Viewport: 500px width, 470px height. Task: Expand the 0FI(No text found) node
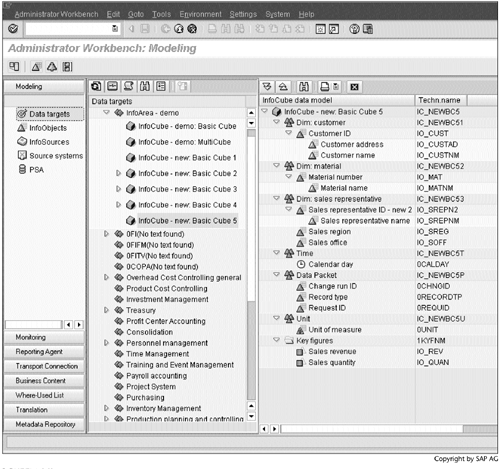106,234
